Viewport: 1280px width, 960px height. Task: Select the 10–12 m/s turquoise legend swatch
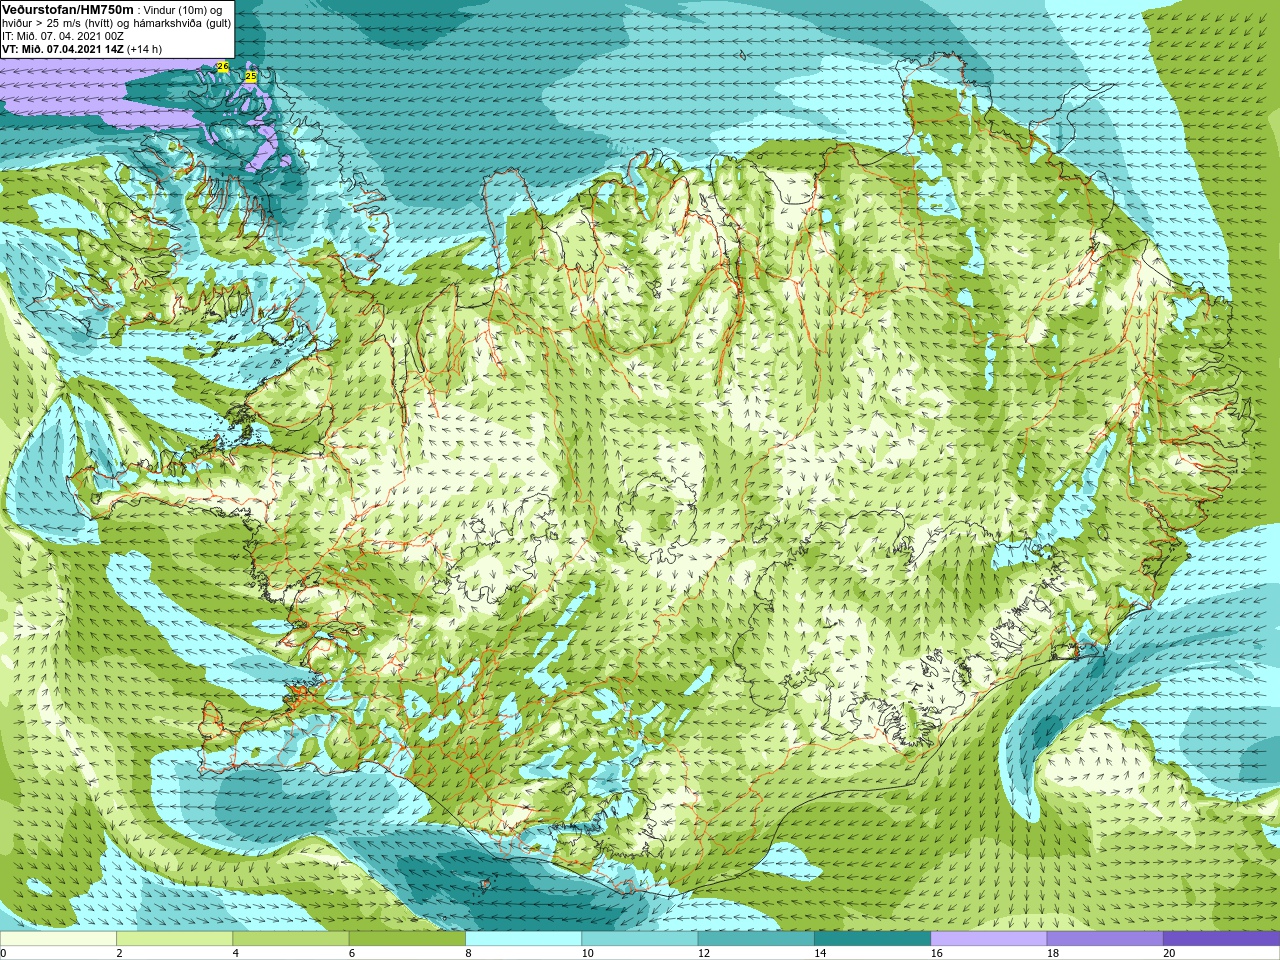coord(640,939)
